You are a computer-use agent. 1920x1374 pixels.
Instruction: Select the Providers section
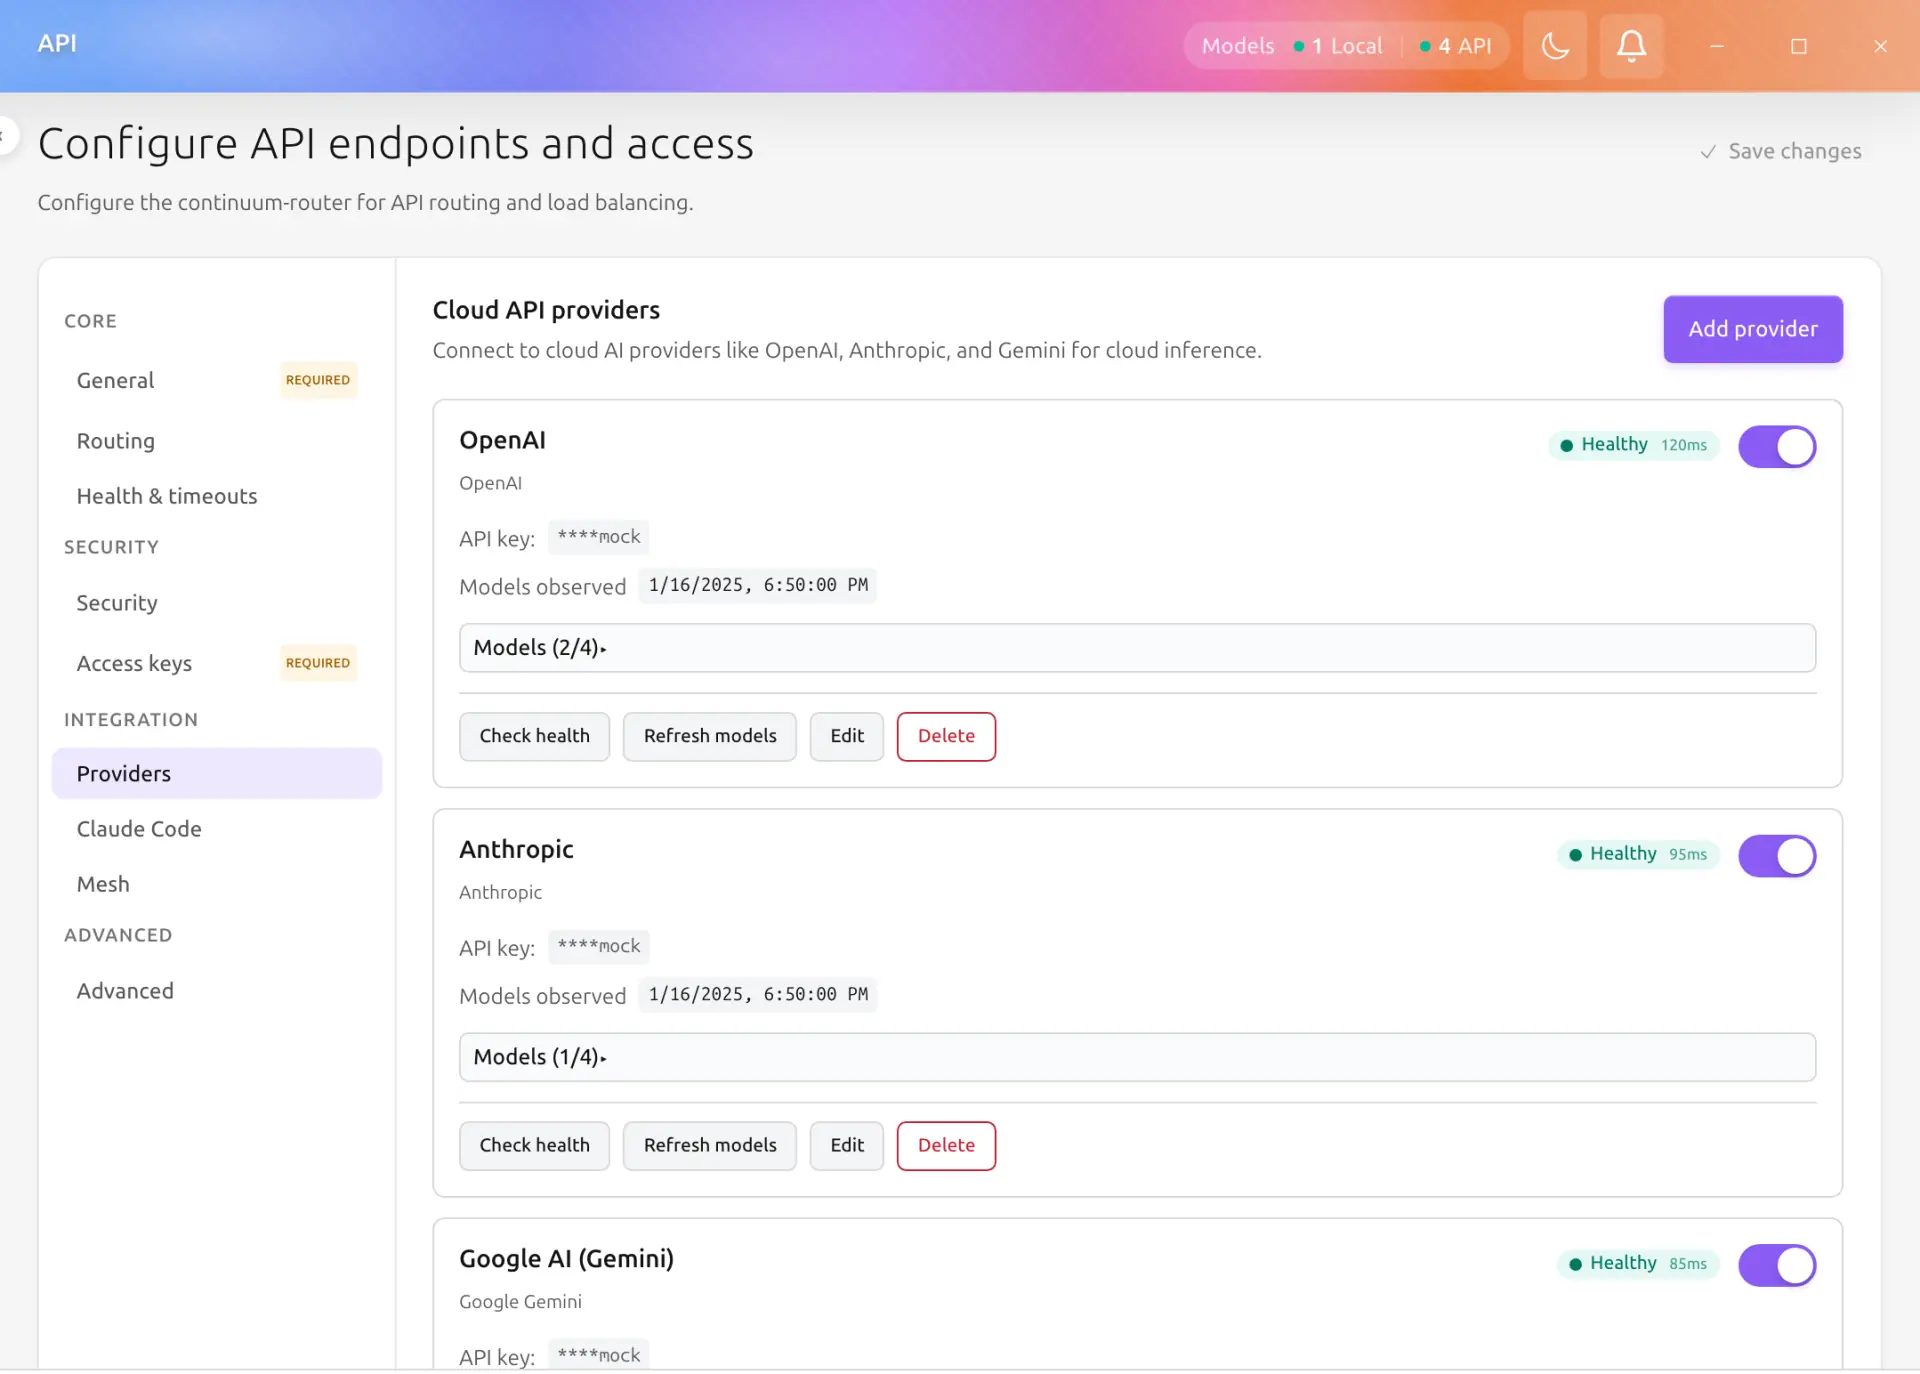pyautogui.click(x=216, y=773)
